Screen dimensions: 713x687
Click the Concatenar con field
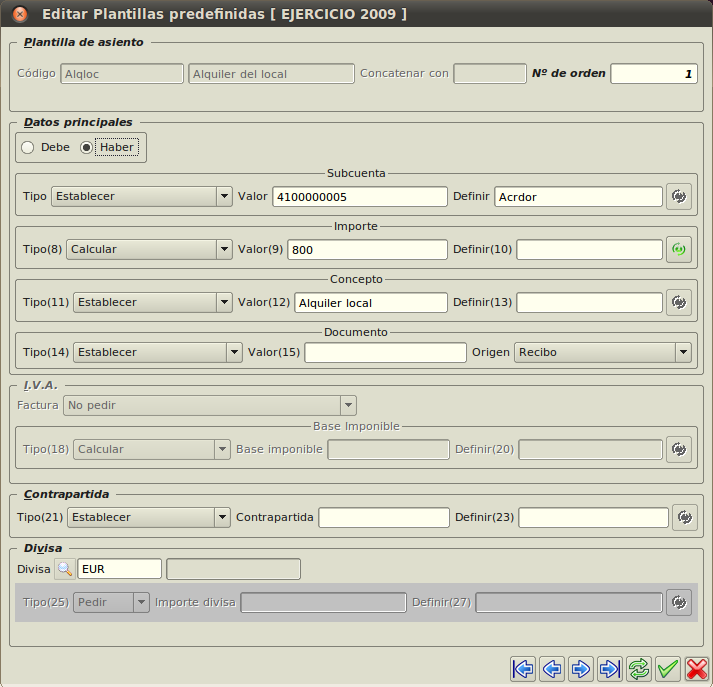pos(490,73)
